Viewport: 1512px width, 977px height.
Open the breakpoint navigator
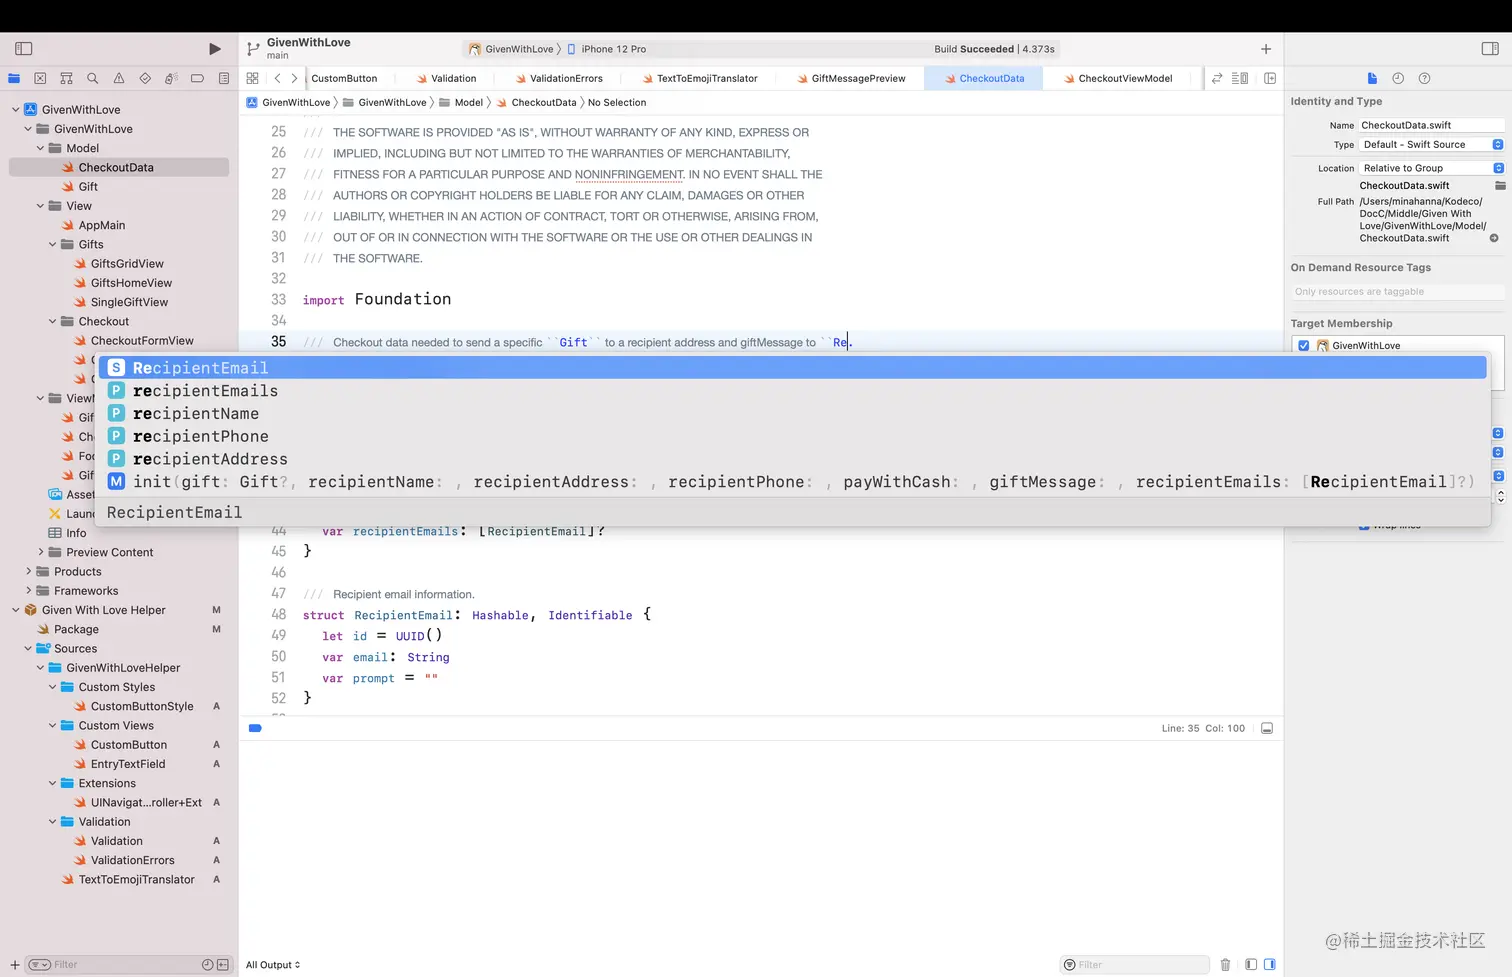(197, 78)
